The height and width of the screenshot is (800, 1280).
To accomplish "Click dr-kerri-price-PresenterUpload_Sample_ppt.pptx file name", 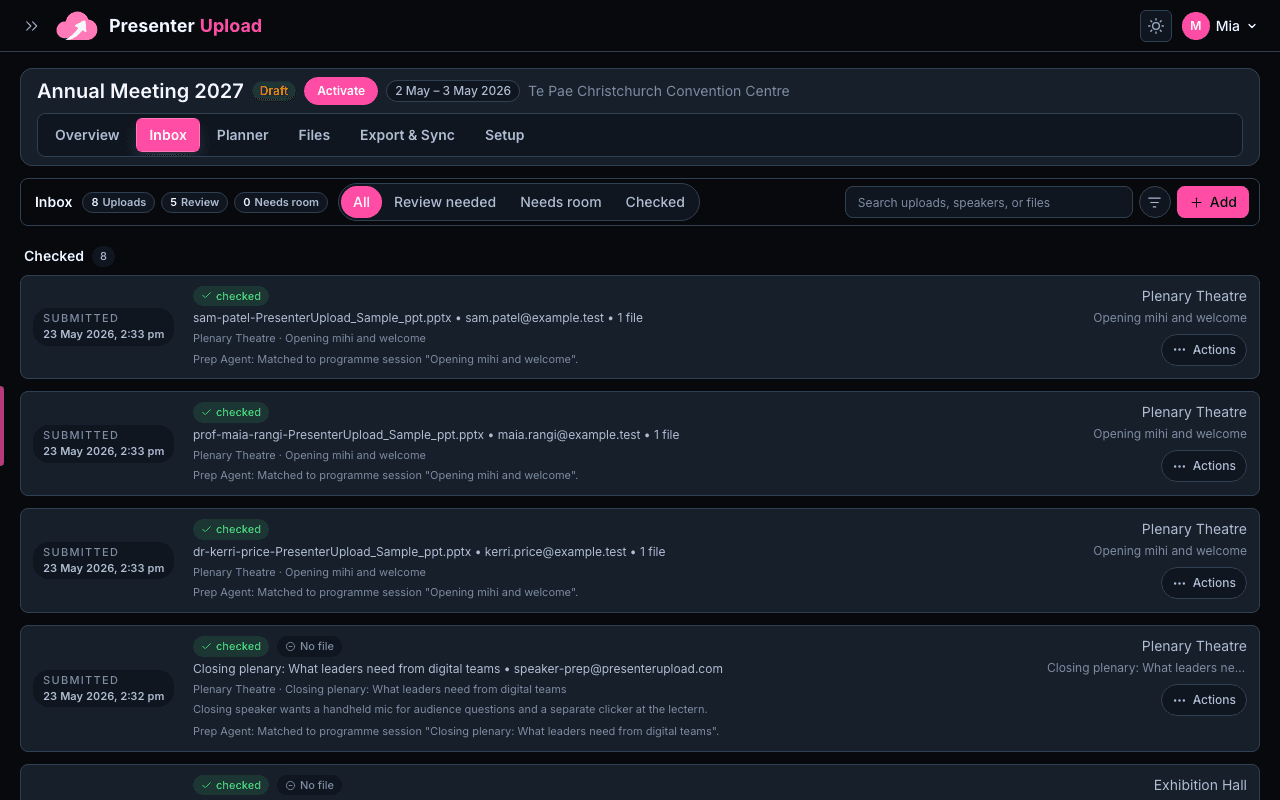I will click(x=332, y=552).
